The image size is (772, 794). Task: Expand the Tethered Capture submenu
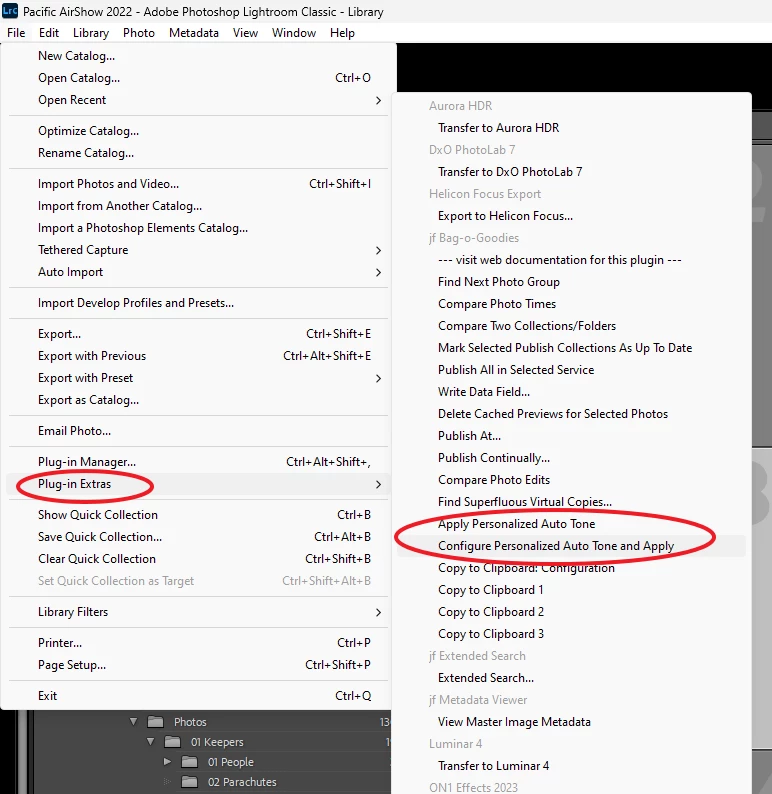click(198, 250)
